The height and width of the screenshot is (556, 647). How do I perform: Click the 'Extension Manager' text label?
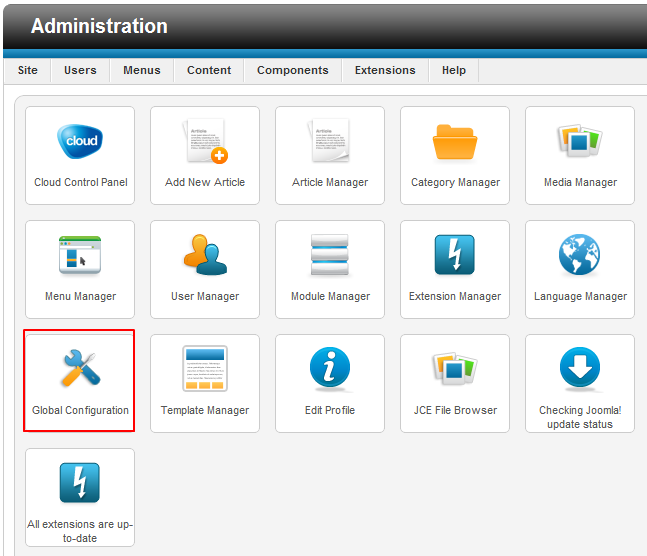(455, 296)
